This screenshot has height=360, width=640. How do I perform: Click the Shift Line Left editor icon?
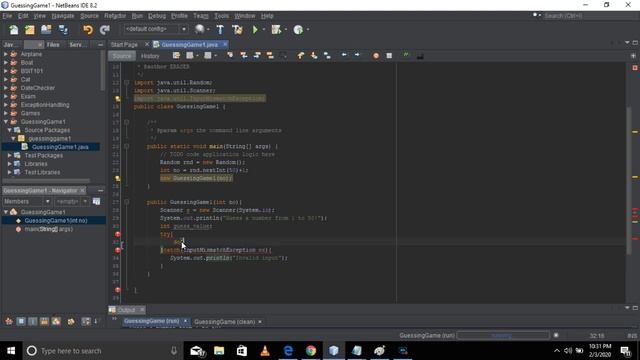(x=344, y=56)
